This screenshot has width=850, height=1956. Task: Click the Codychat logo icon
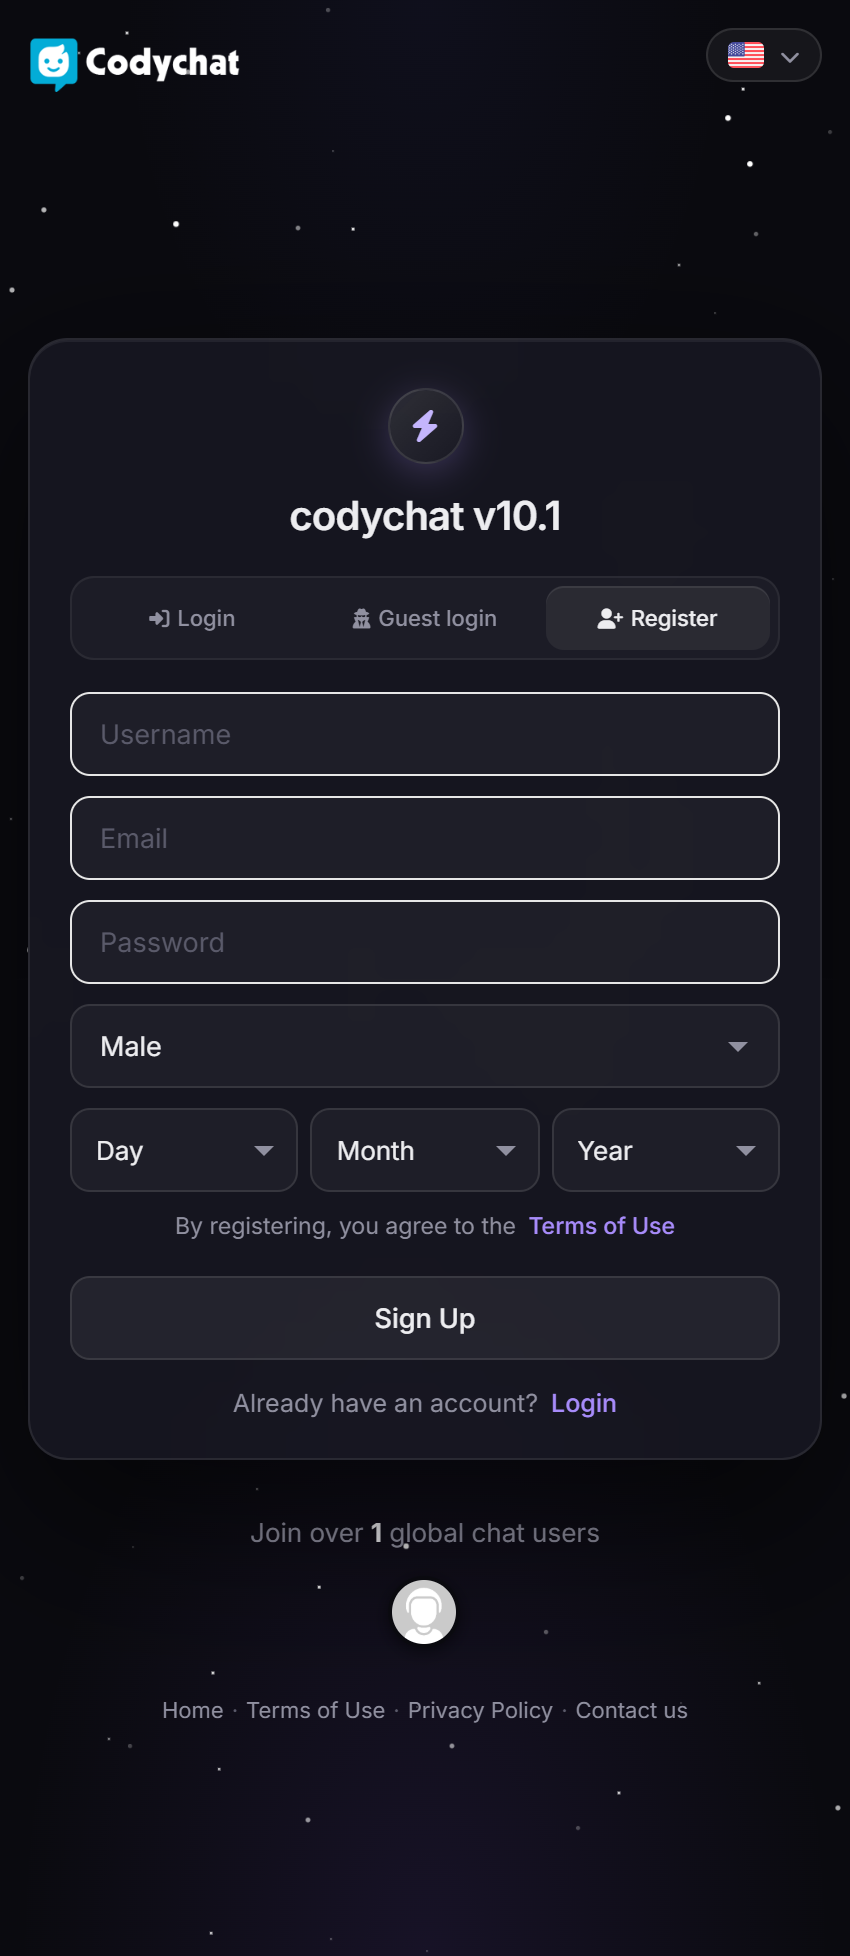tap(54, 64)
